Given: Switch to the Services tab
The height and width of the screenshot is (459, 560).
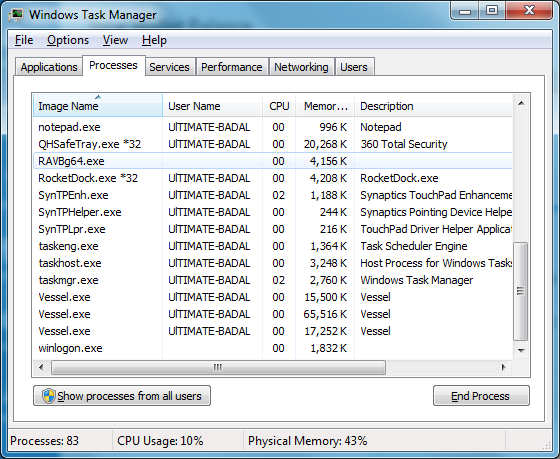Looking at the screenshot, I should tap(169, 67).
